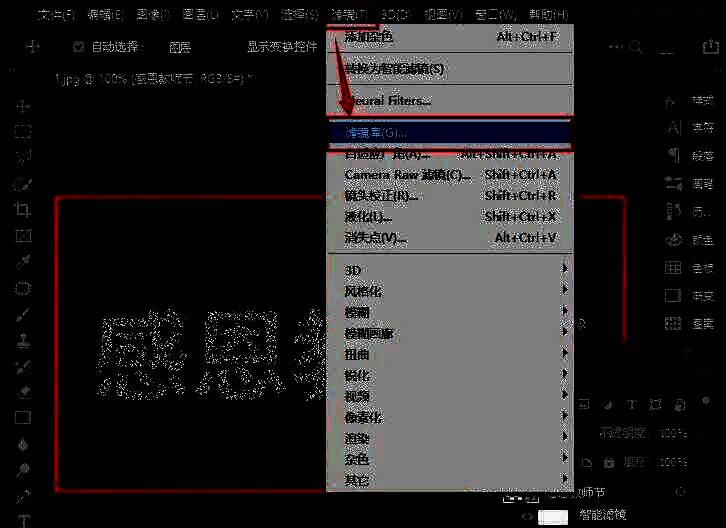
Task: Toggle the layer filter switch
Action: click(x=706, y=400)
